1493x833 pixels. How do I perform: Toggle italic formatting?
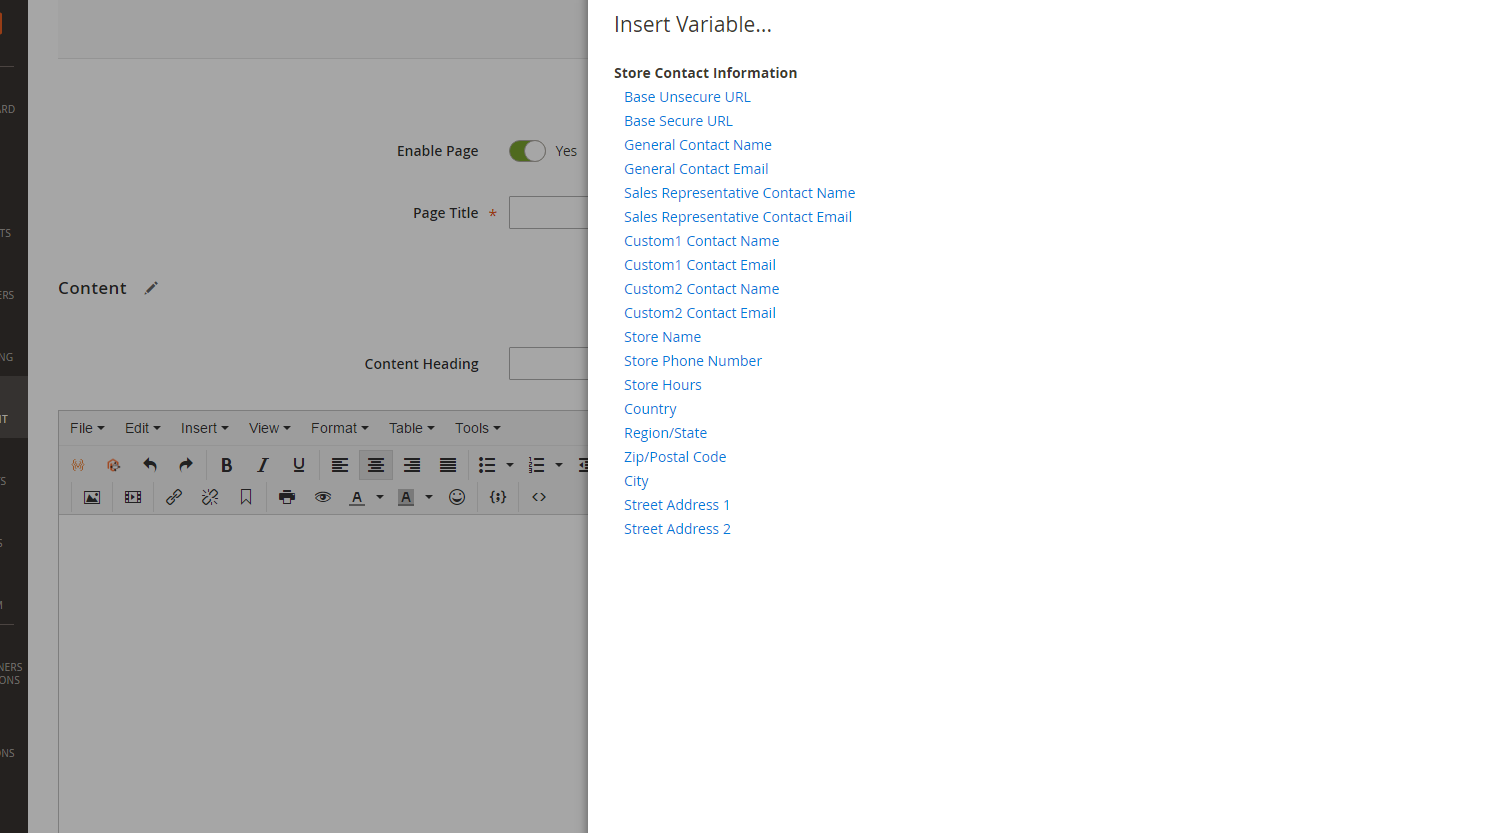point(263,465)
